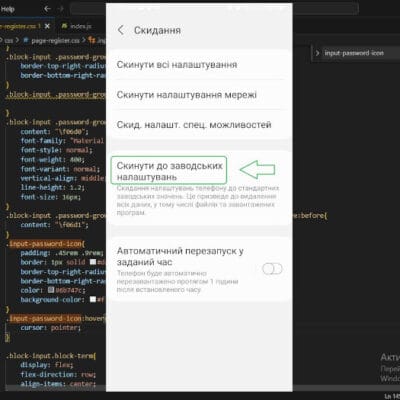Click the .block-input.block-term selector
400x400 pixels.
[51, 356]
